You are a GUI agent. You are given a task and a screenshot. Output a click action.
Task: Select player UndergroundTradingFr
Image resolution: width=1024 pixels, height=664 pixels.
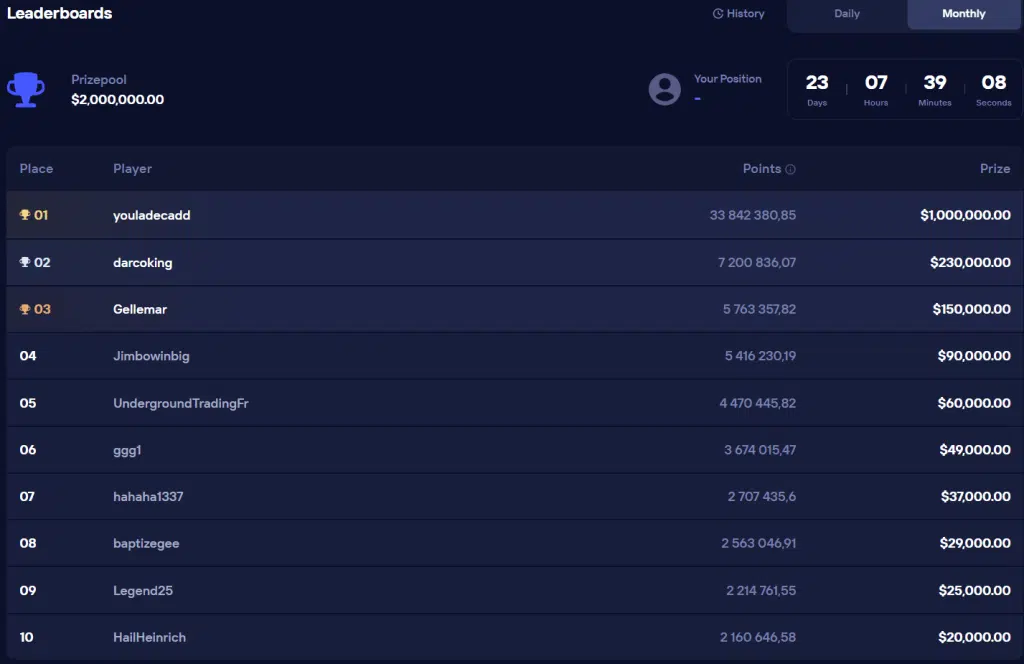(x=181, y=403)
